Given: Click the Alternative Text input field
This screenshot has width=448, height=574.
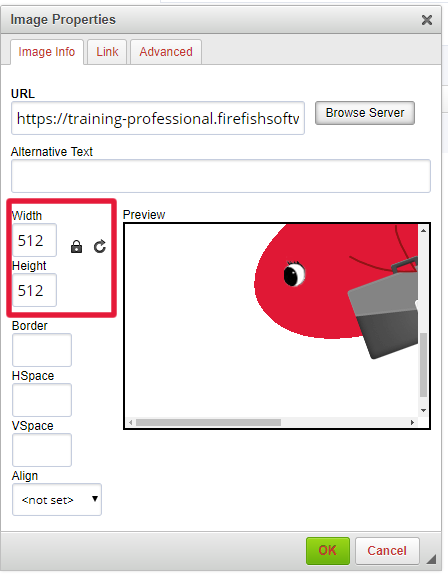Looking at the screenshot, I should [x=221, y=176].
